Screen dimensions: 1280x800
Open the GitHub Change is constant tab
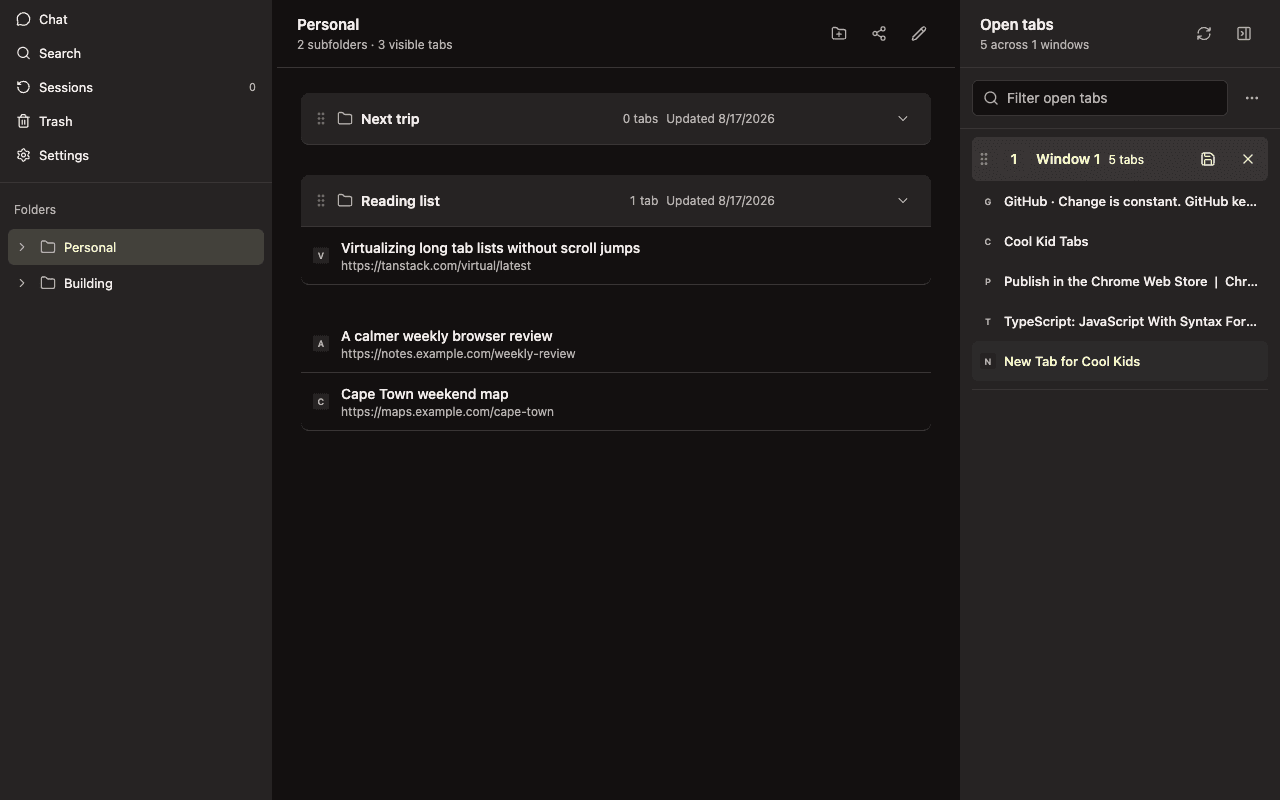(x=1120, y=201)
